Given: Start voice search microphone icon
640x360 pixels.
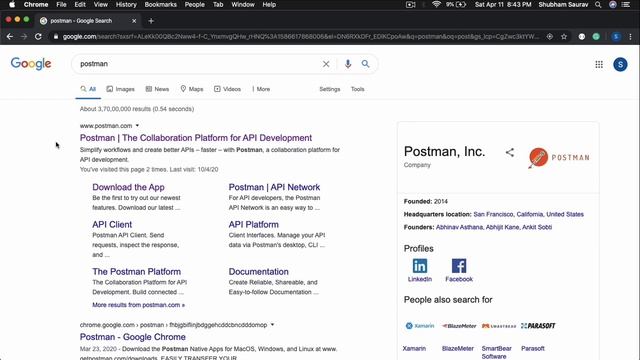Looking at the screenshot, I should [x=348, y=64].
